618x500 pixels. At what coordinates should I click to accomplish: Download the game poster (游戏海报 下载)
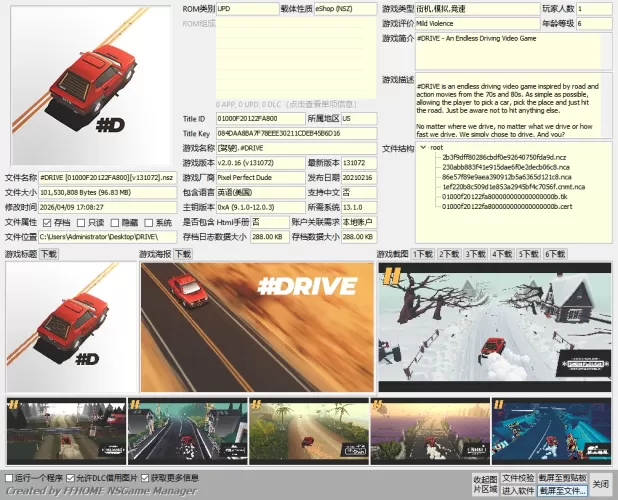click(183, 254)
